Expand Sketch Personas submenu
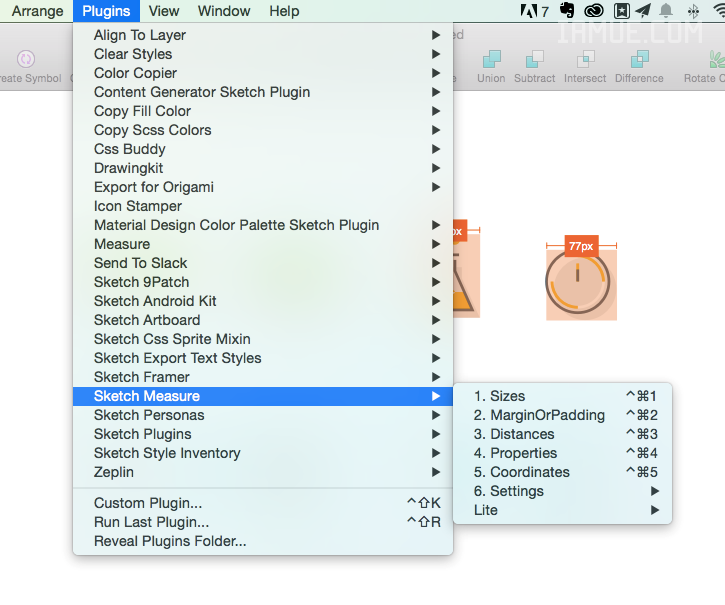725x605 pixels. click(263, 415)
